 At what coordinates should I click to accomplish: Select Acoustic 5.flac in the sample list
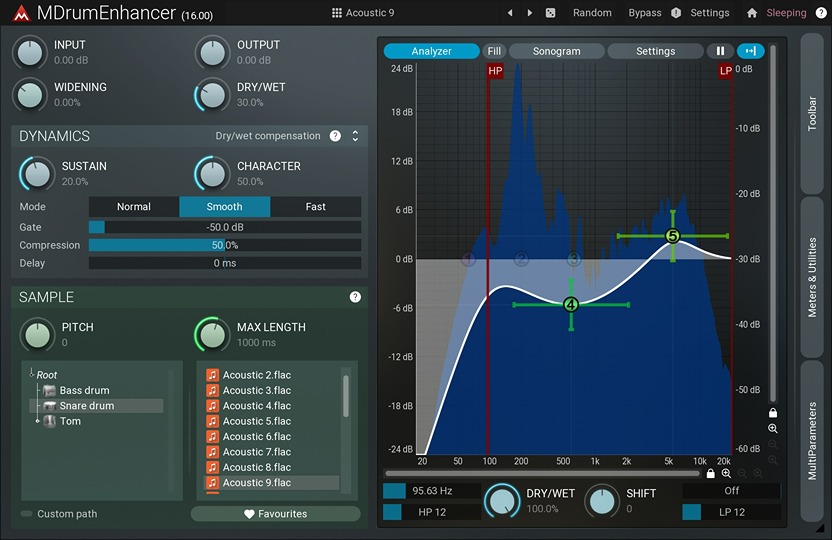pyautogui.click(x=256, y=421)
